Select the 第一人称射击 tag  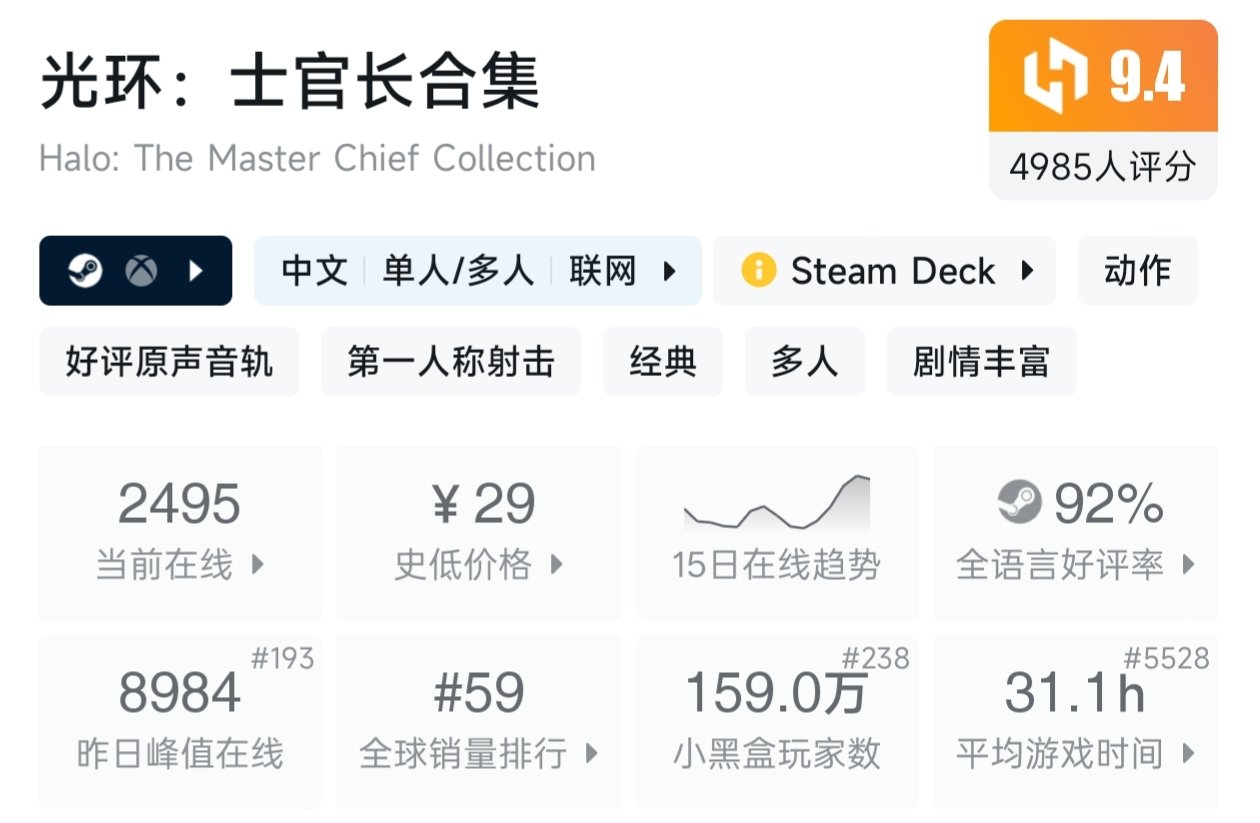pos(450,362)
